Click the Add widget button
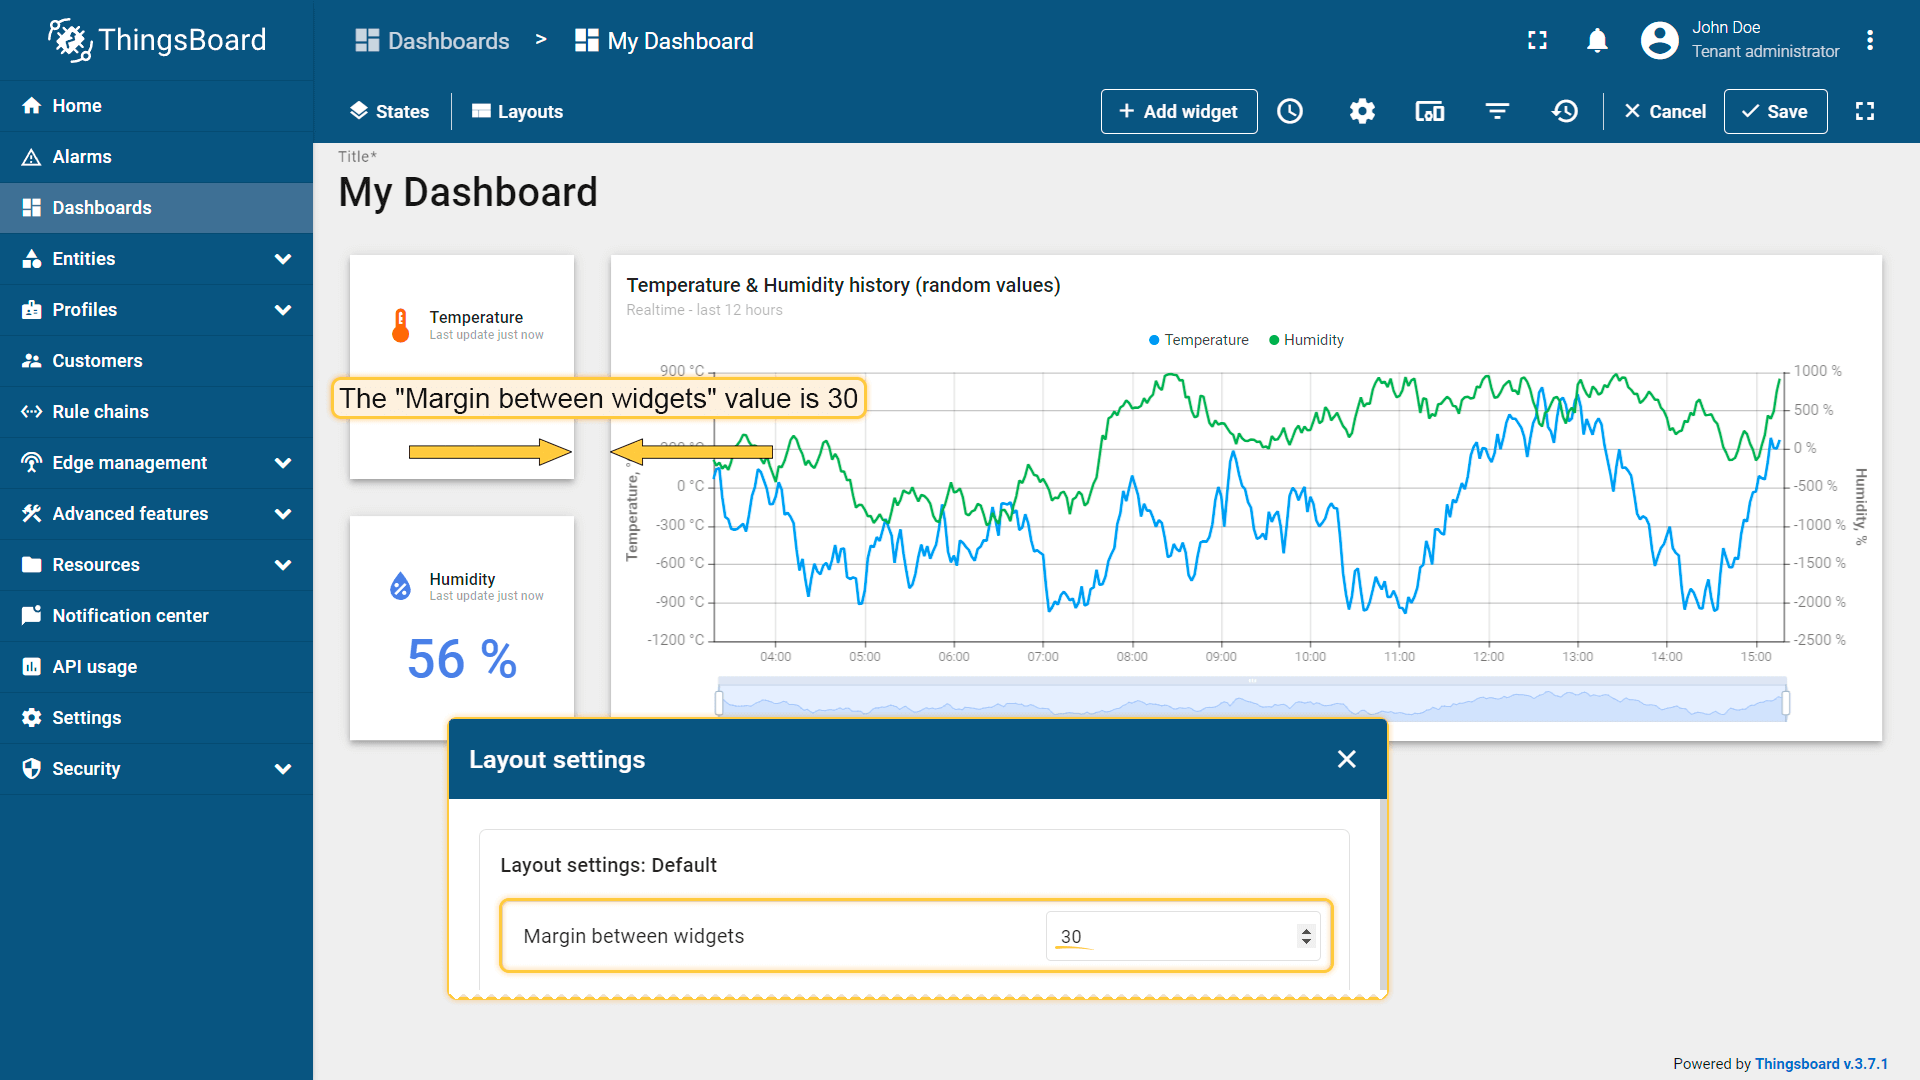 (x=1178, y=111)
